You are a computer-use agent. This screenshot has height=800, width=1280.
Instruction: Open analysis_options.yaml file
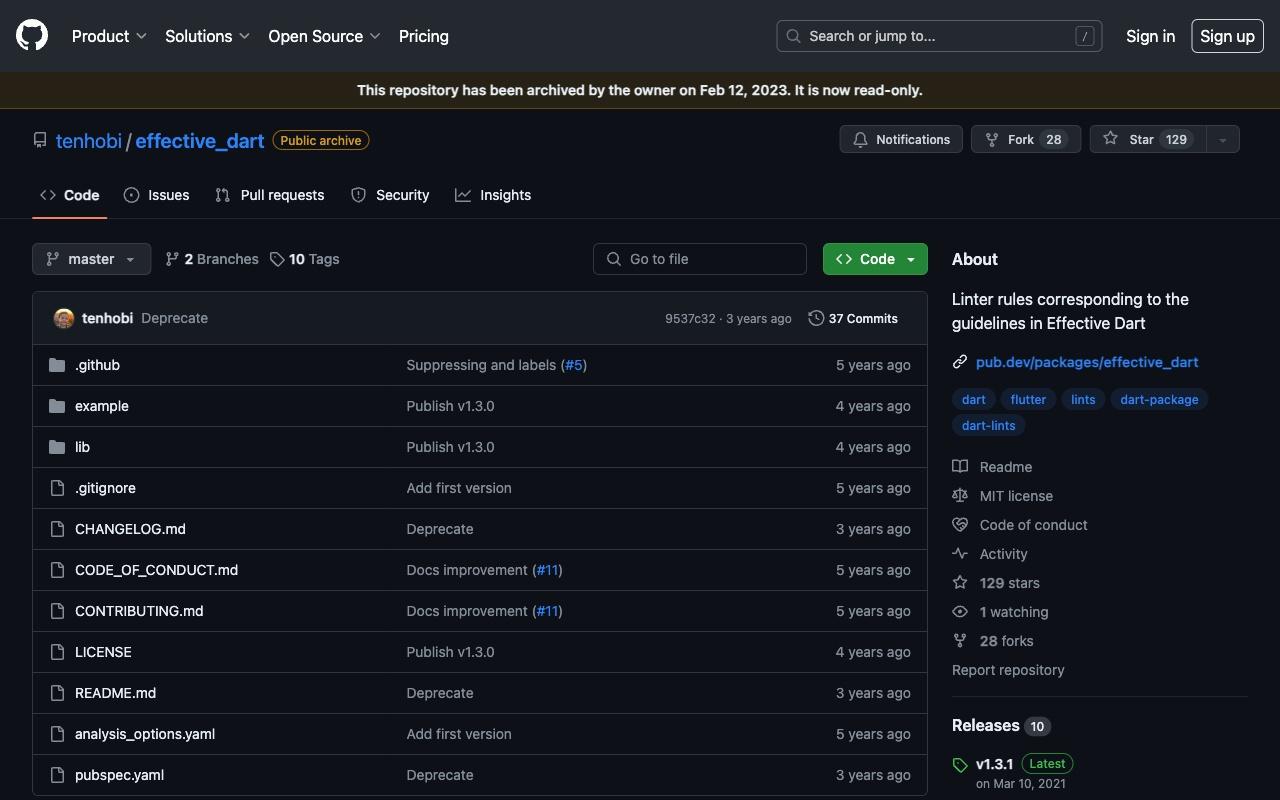pyautogui.click(x=145, y=734)
